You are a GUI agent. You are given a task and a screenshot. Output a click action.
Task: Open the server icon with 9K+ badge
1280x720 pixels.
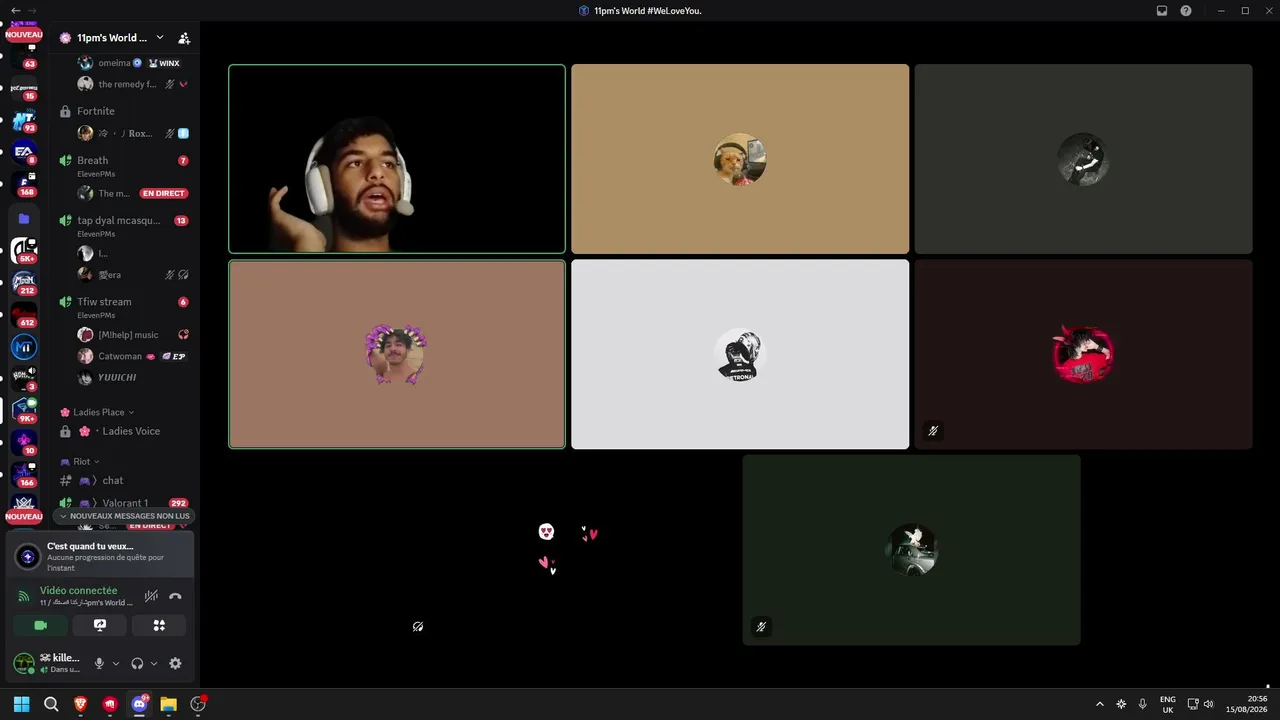tap(24, 410)
